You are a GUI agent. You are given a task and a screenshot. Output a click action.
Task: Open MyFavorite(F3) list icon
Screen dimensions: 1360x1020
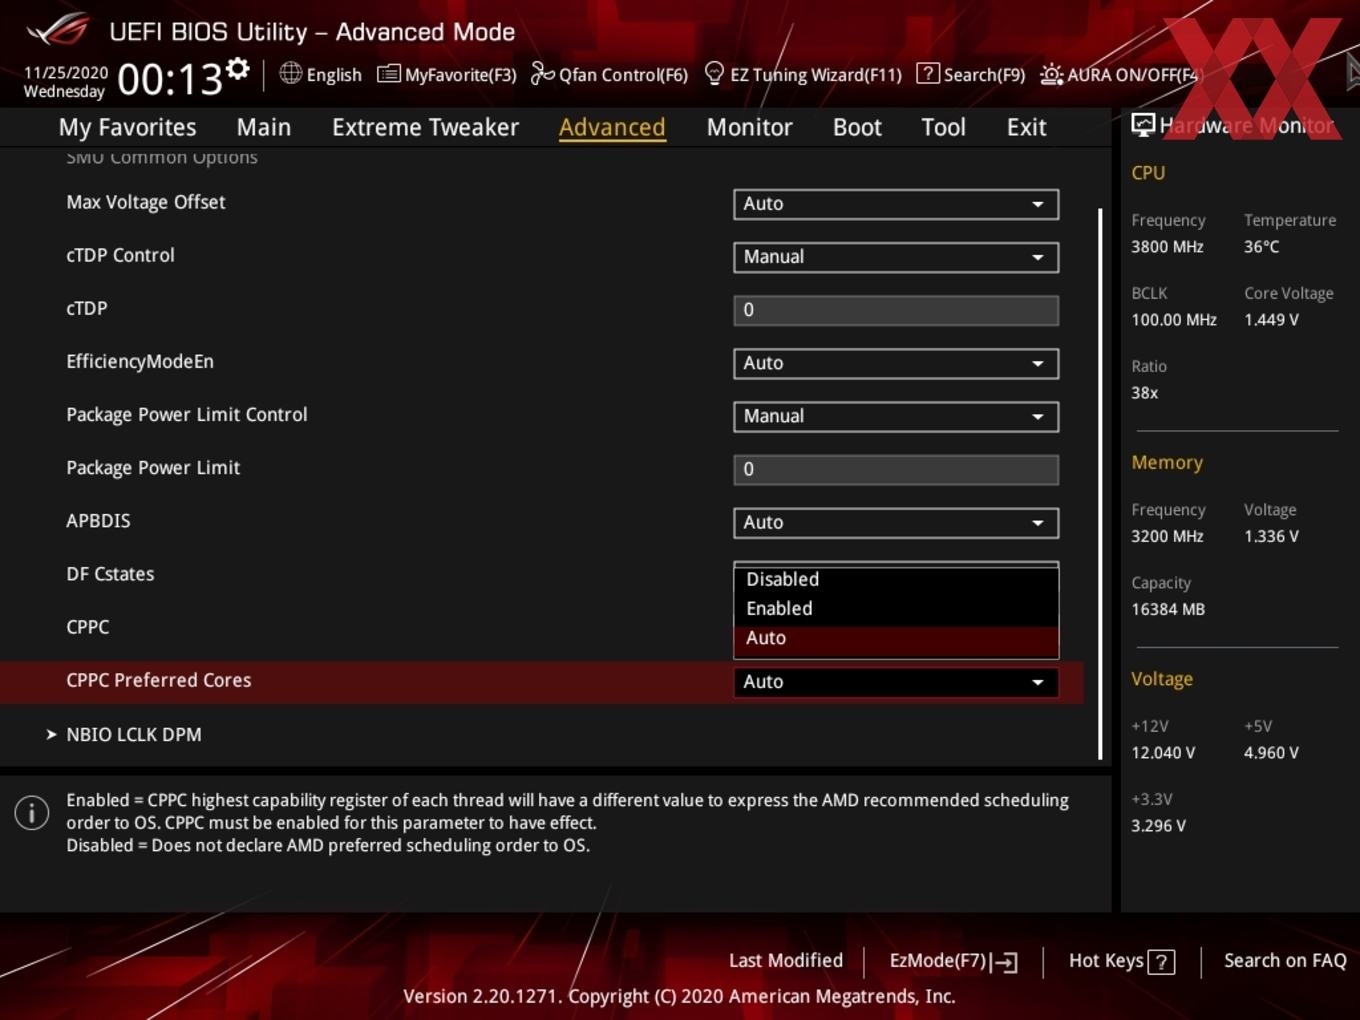(x=388, y=74)
